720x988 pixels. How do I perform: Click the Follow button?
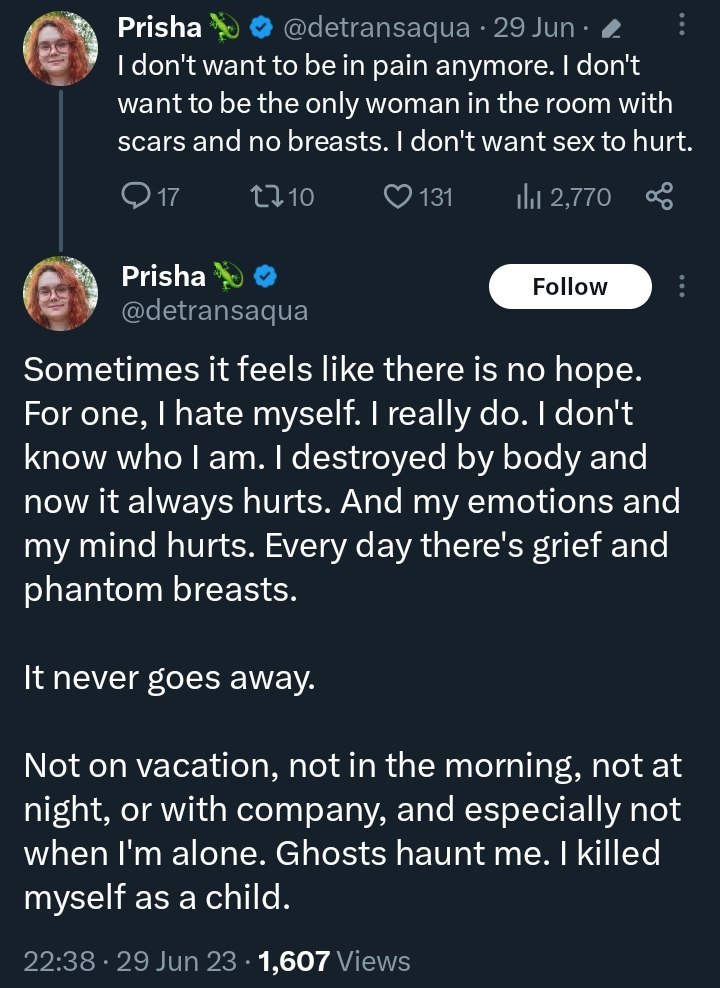570,287
